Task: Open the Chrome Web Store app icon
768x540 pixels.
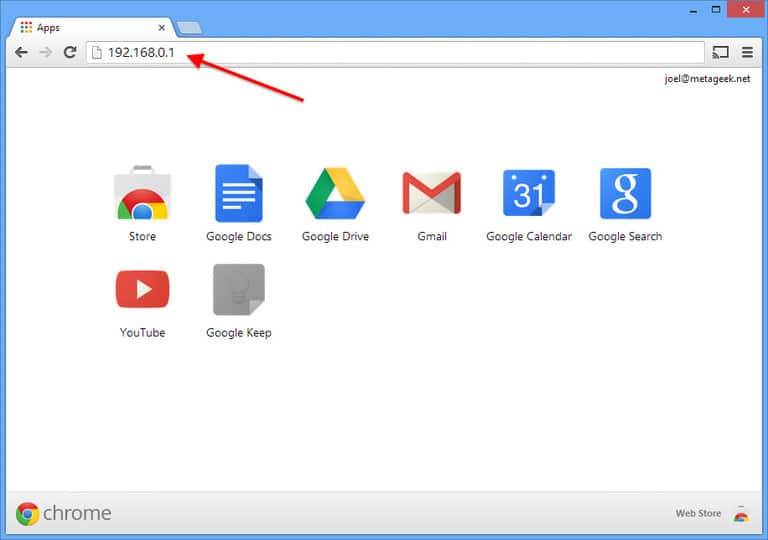Action: tap(142, 194)
